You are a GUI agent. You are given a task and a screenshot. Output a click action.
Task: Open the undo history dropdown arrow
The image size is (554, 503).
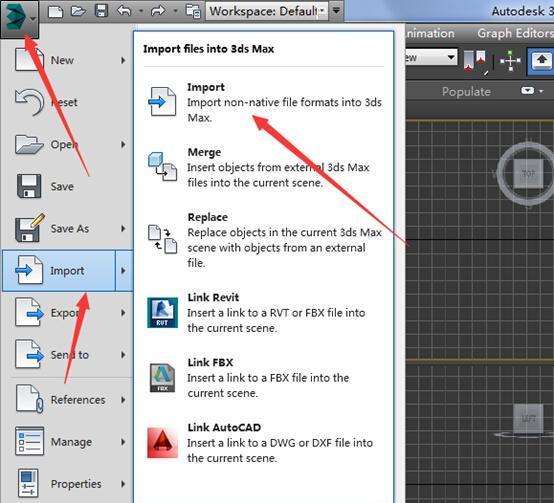coord(141,11)
